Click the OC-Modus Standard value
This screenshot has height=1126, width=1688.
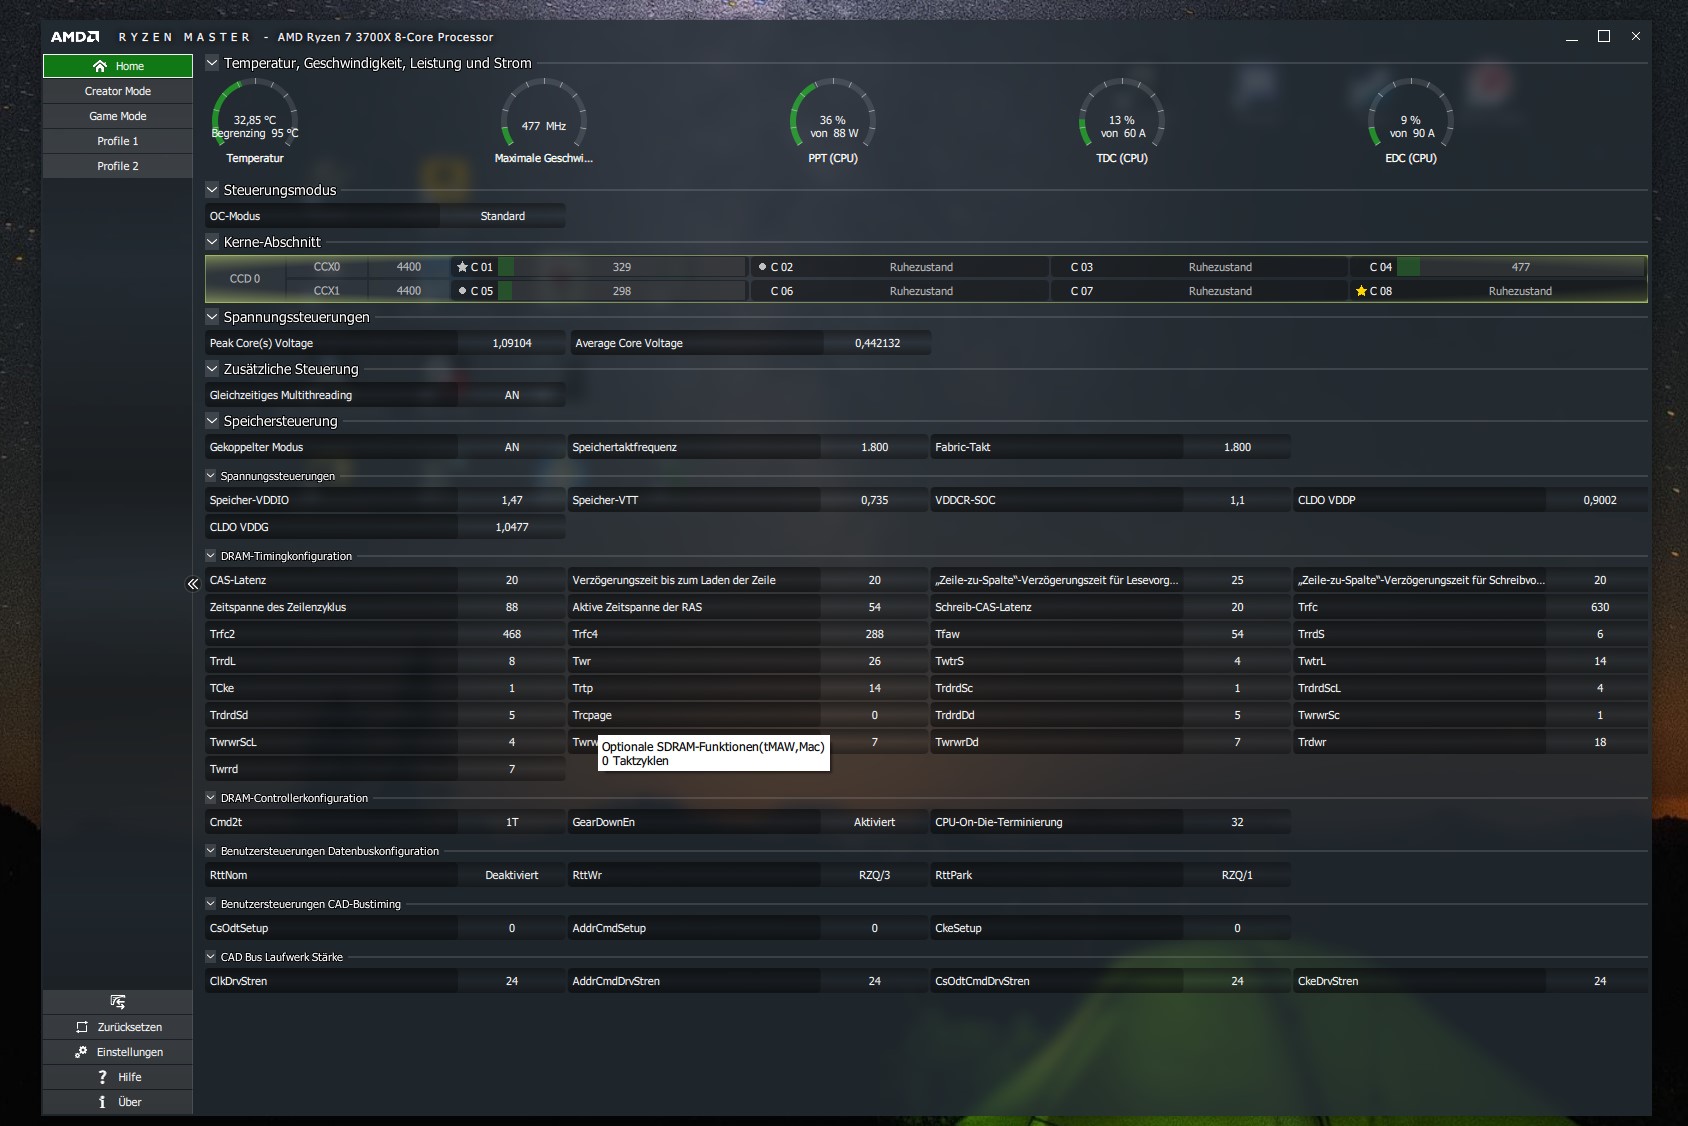502,216
